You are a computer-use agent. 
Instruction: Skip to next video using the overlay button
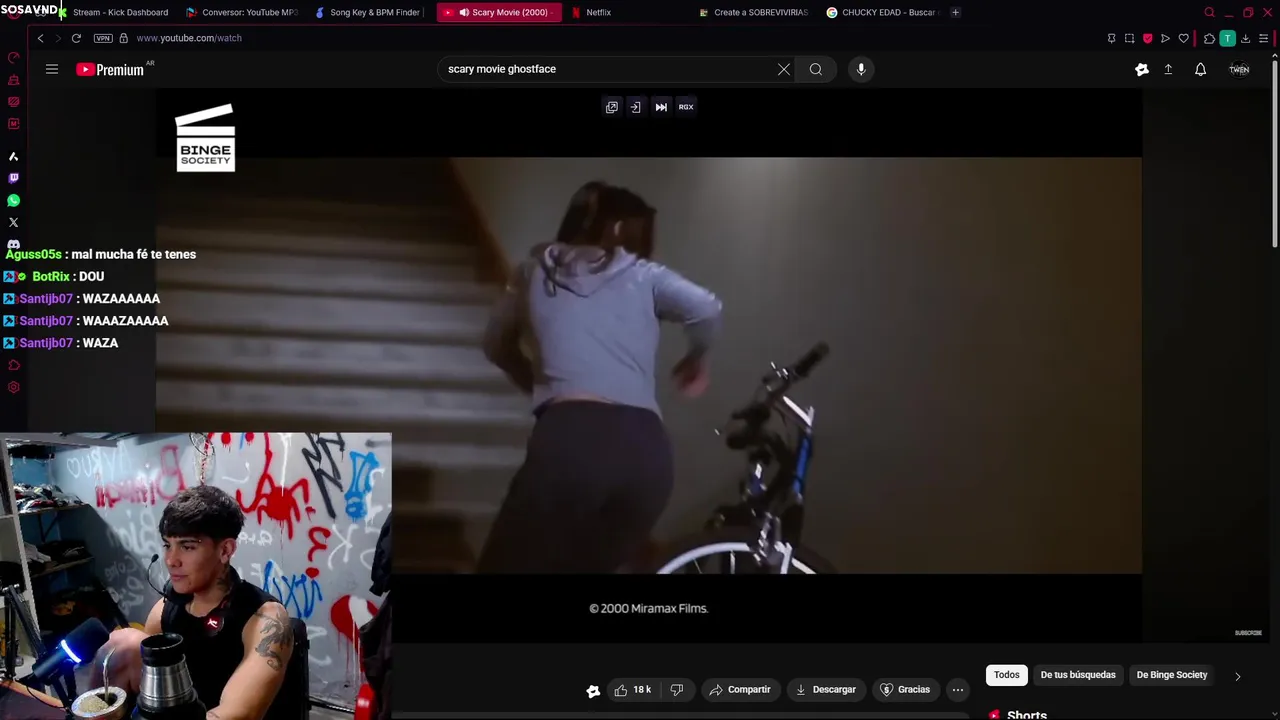coord(661,107)
